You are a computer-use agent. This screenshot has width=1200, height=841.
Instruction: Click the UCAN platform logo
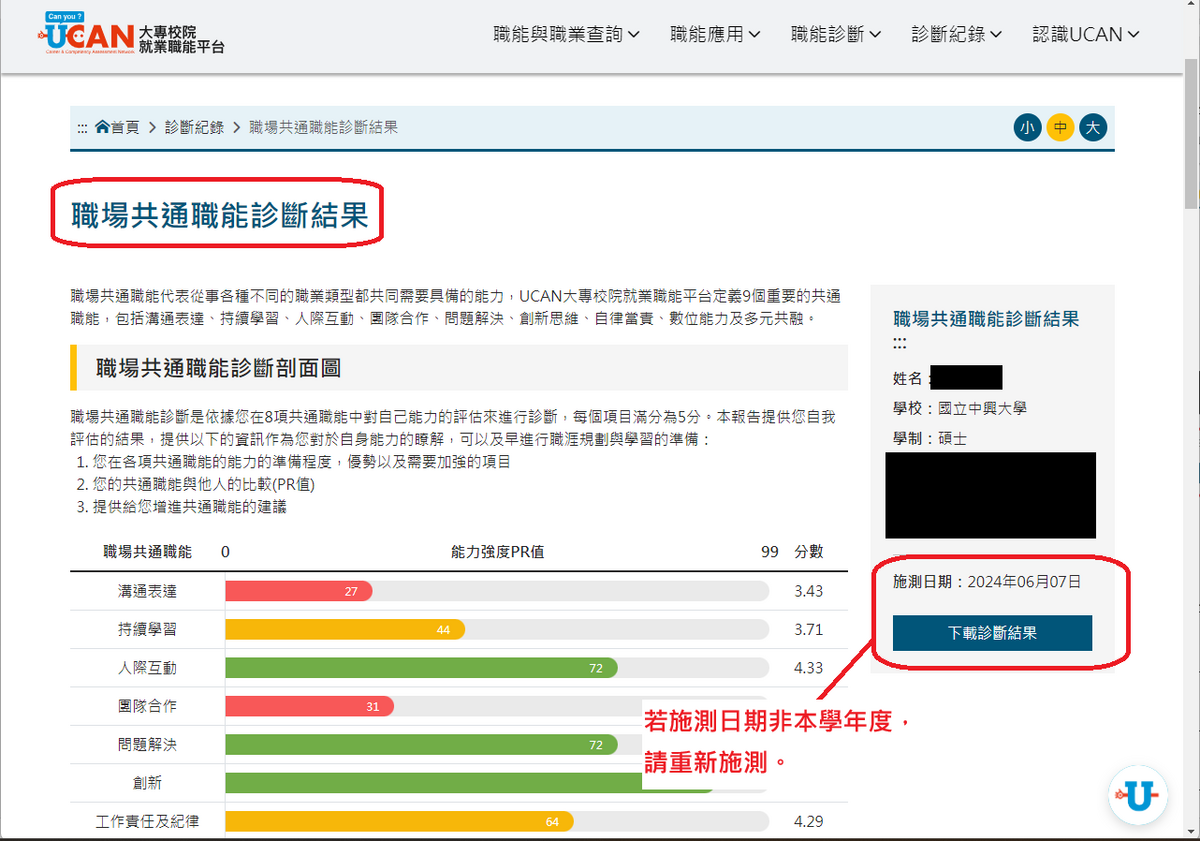click(x=130, y=34)
